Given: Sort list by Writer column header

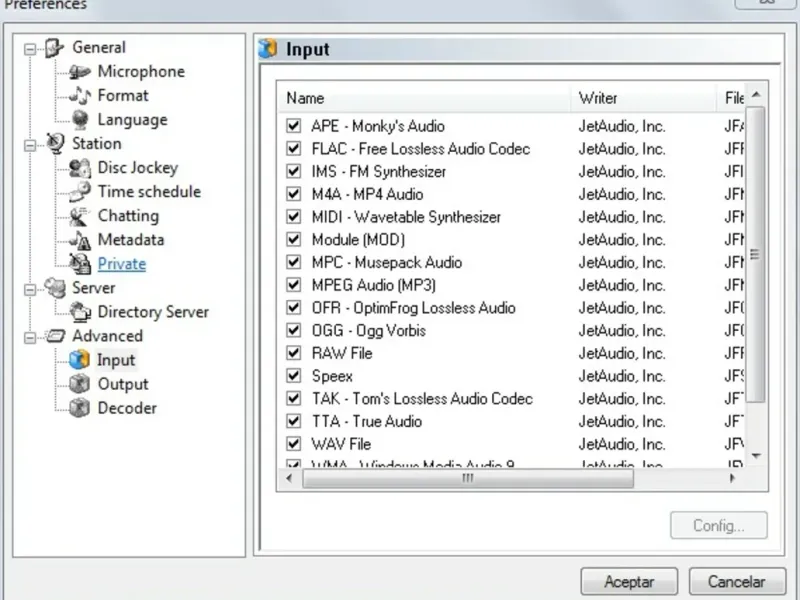Looking at the screenshot, I should [643, 97].
